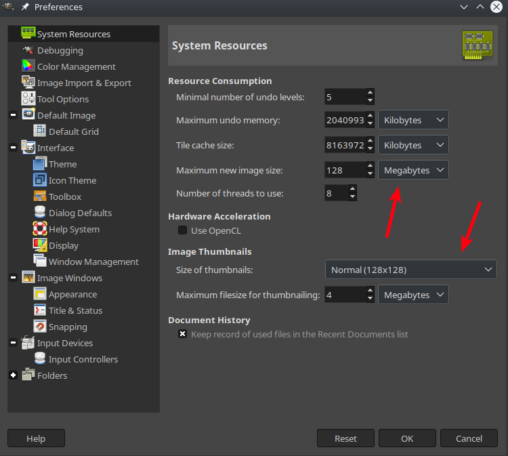Select the Icon Theme icon
508x456 pixels.
[x=40, y=180]
